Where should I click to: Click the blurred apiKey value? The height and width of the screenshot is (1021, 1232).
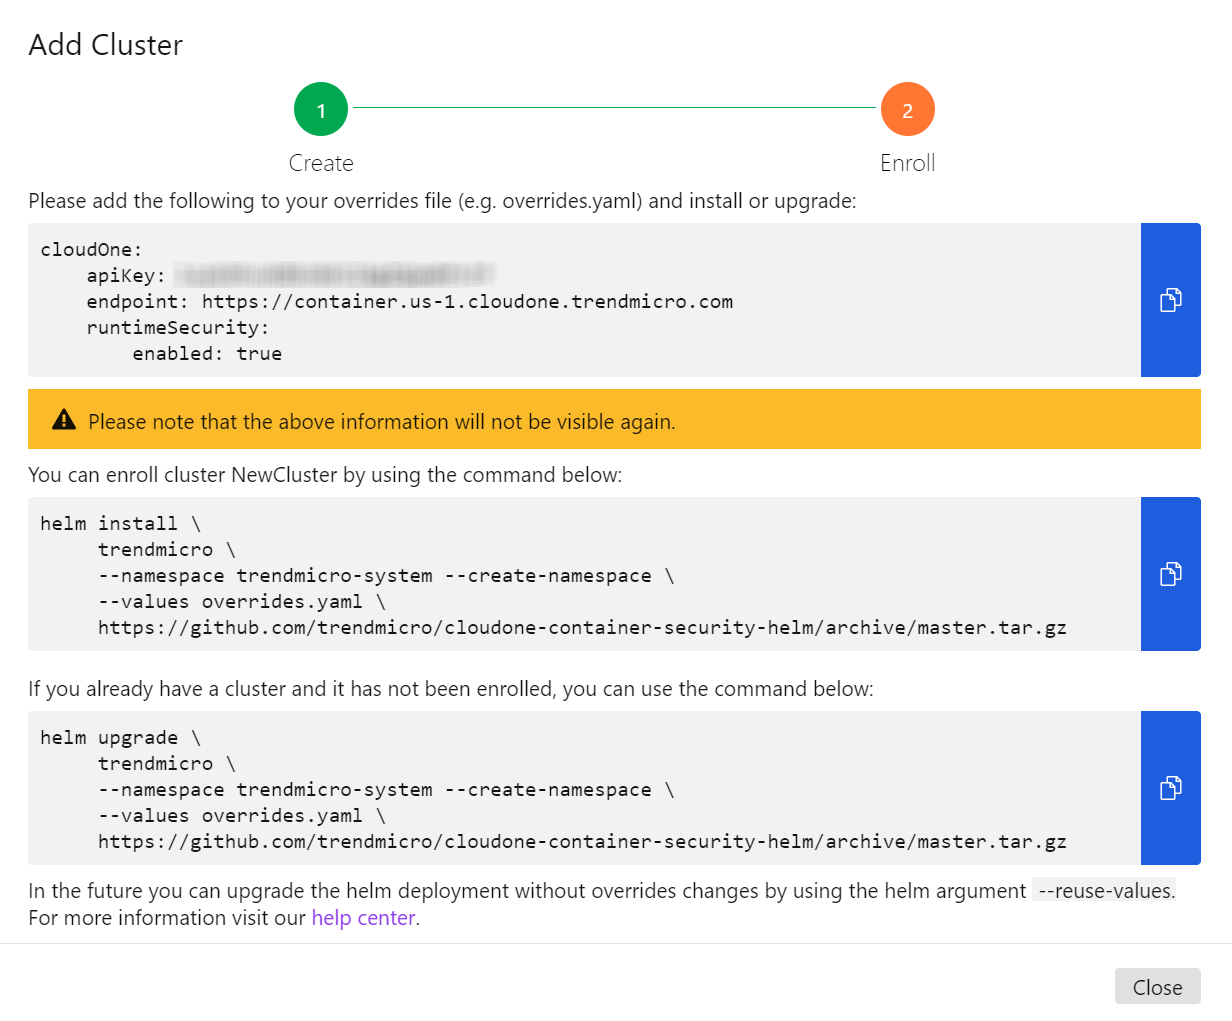tap(335, 275)
